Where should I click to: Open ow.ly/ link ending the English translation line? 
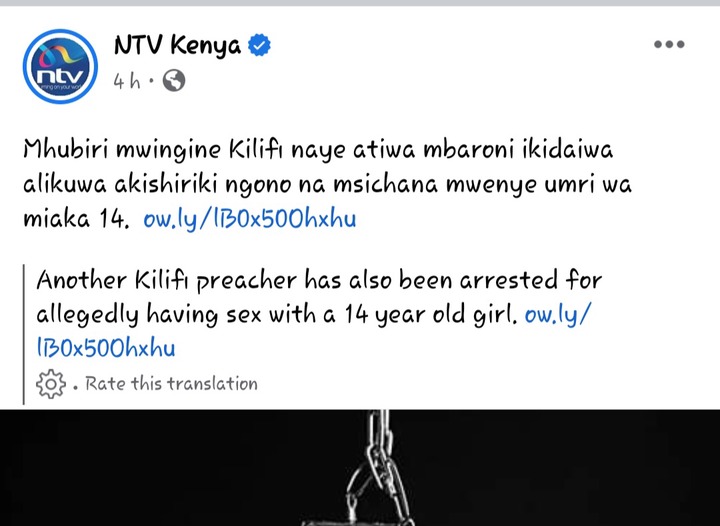(x=558, y=314)
